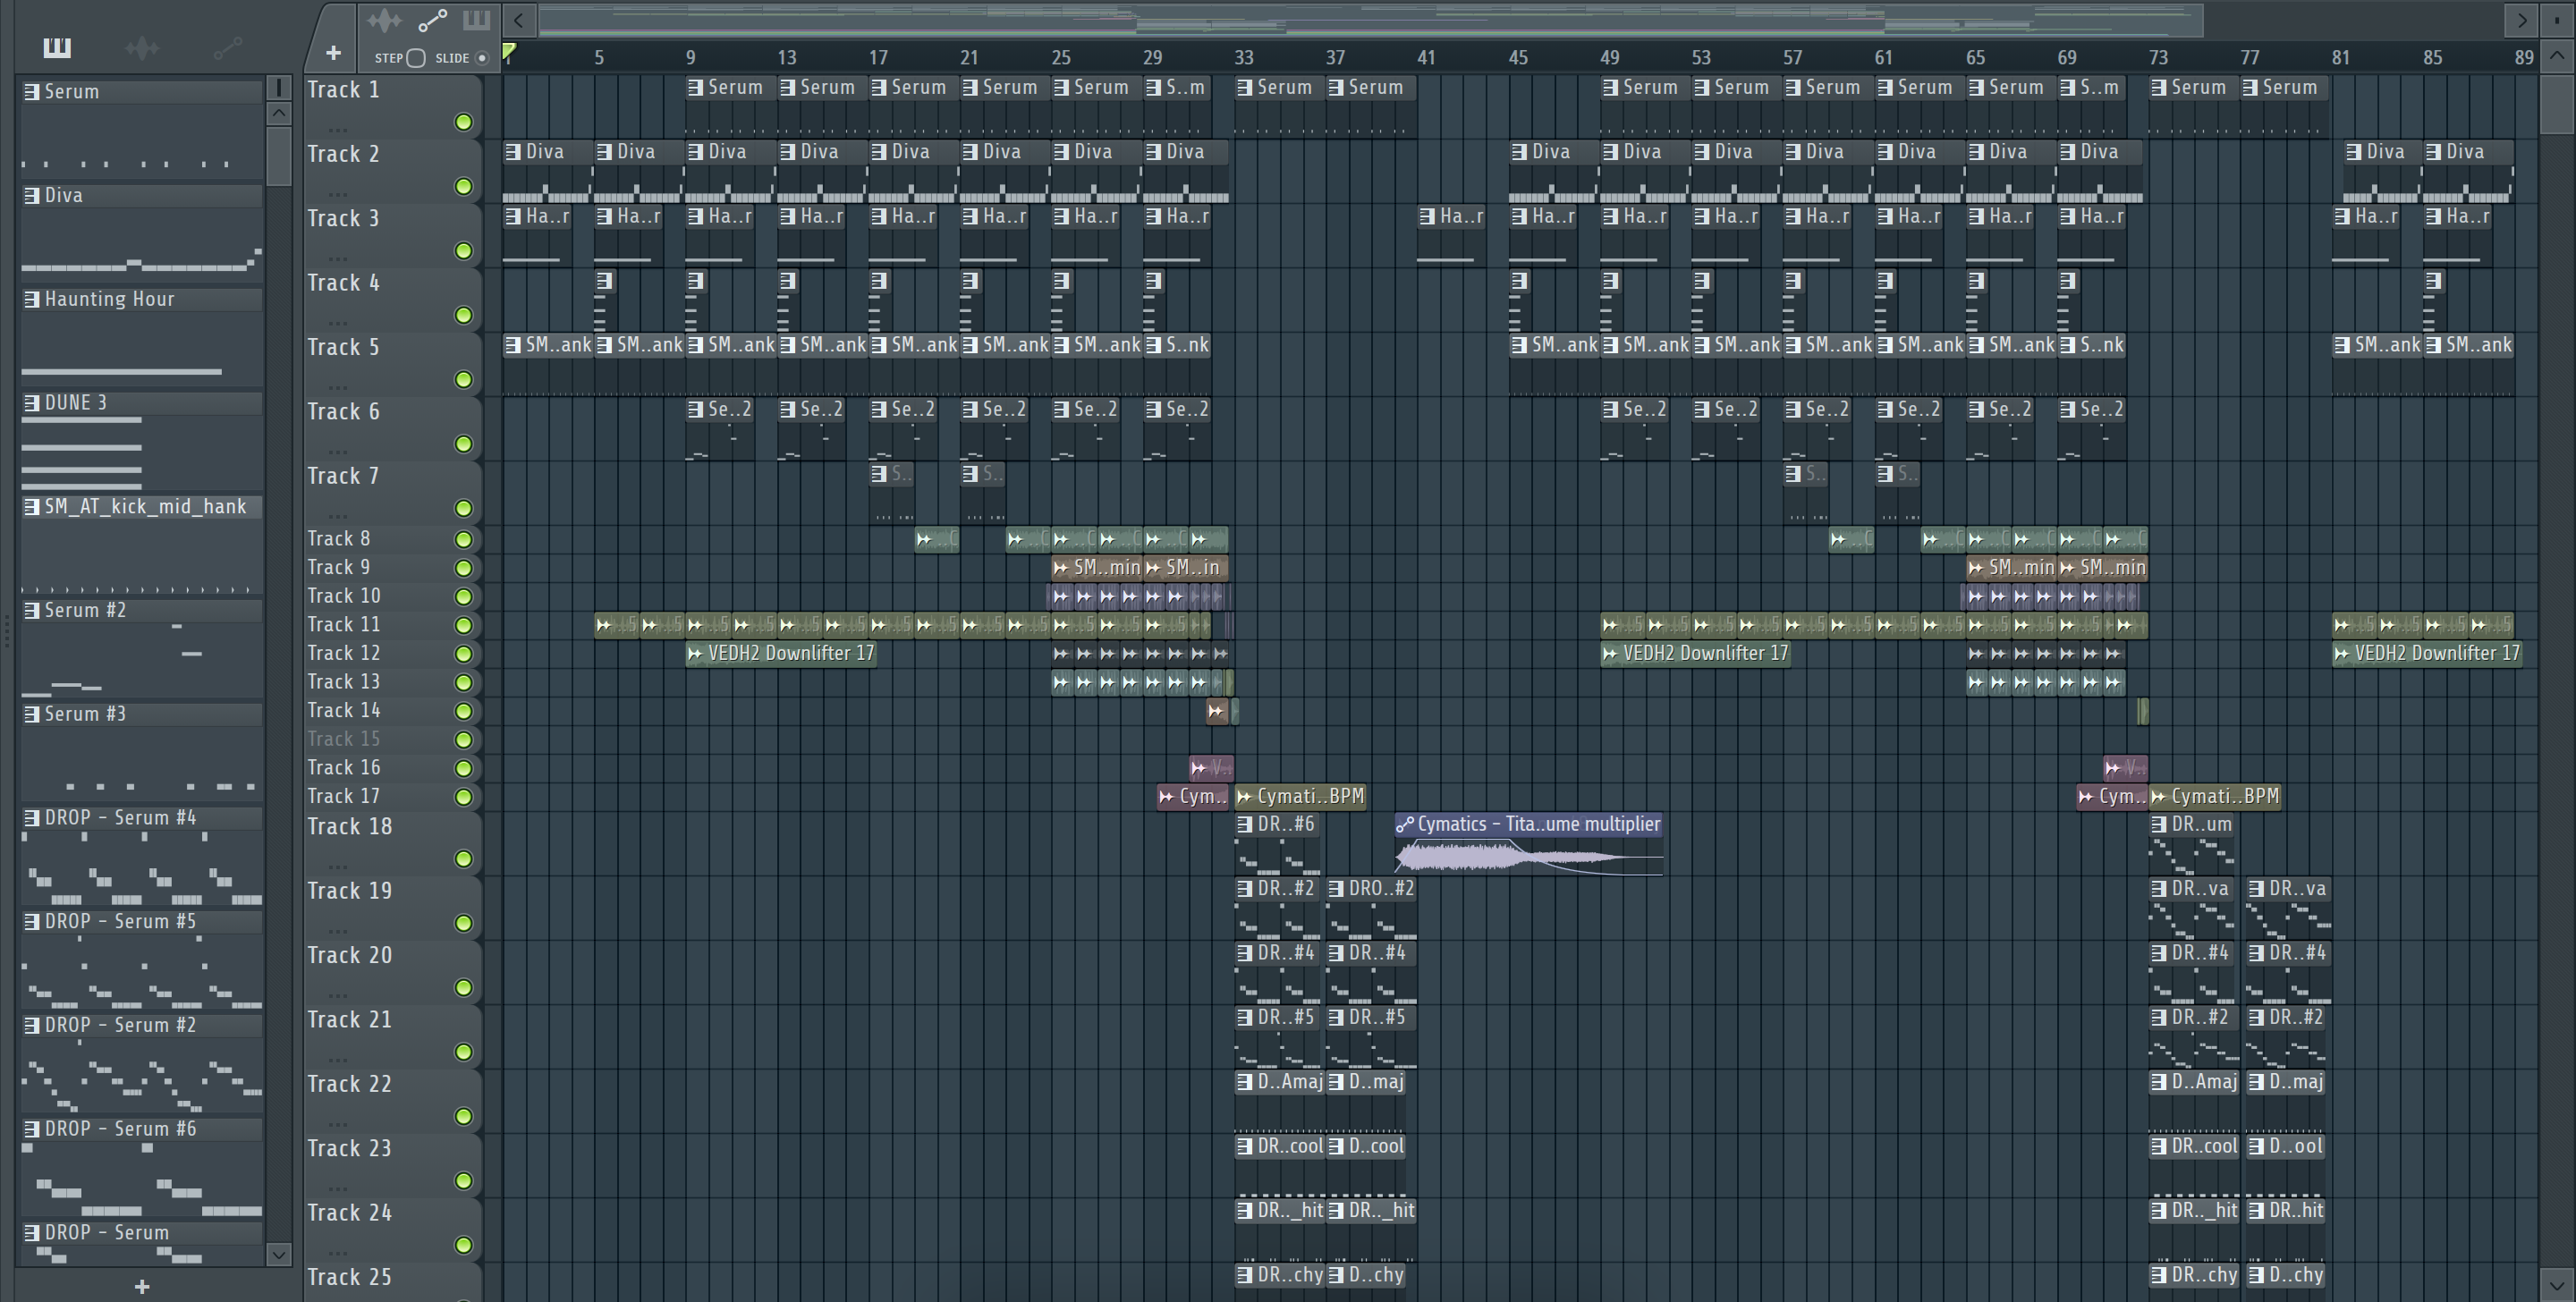Viewport: 2576px width, 1302px height.
Task: Click the pattern icon beside Diva in picker
Action: coord(32,196)
